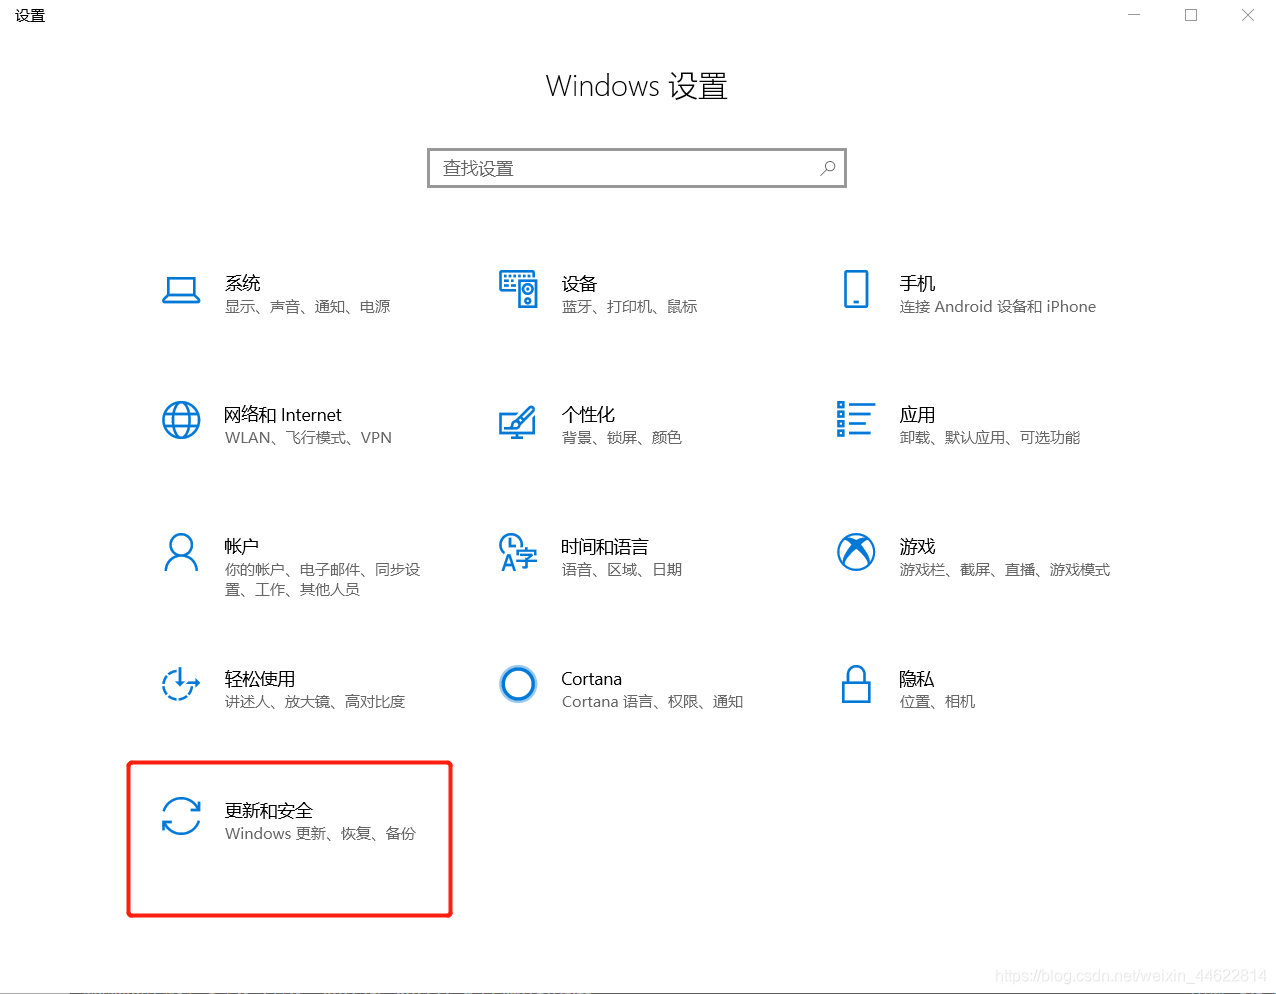Image resolution: width=1276 pixels, height=994 pixels.
Task: Click the magnifier icon in search box
Action: click(828, 168)
